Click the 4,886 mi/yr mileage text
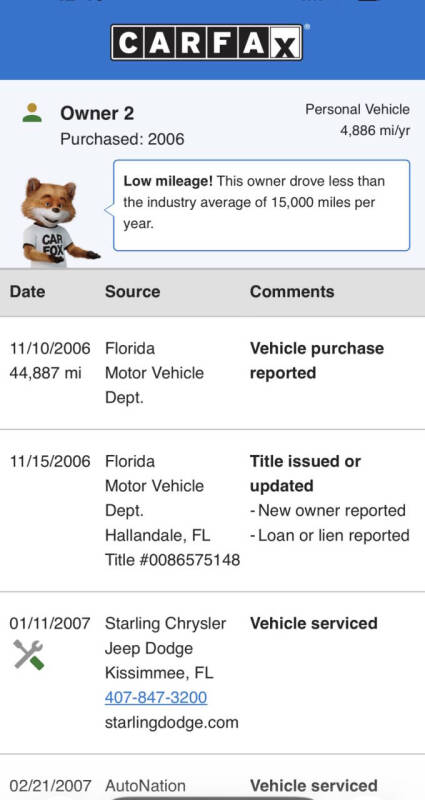The height and width of the screenshot is (800, 425). tap(375, 131)
